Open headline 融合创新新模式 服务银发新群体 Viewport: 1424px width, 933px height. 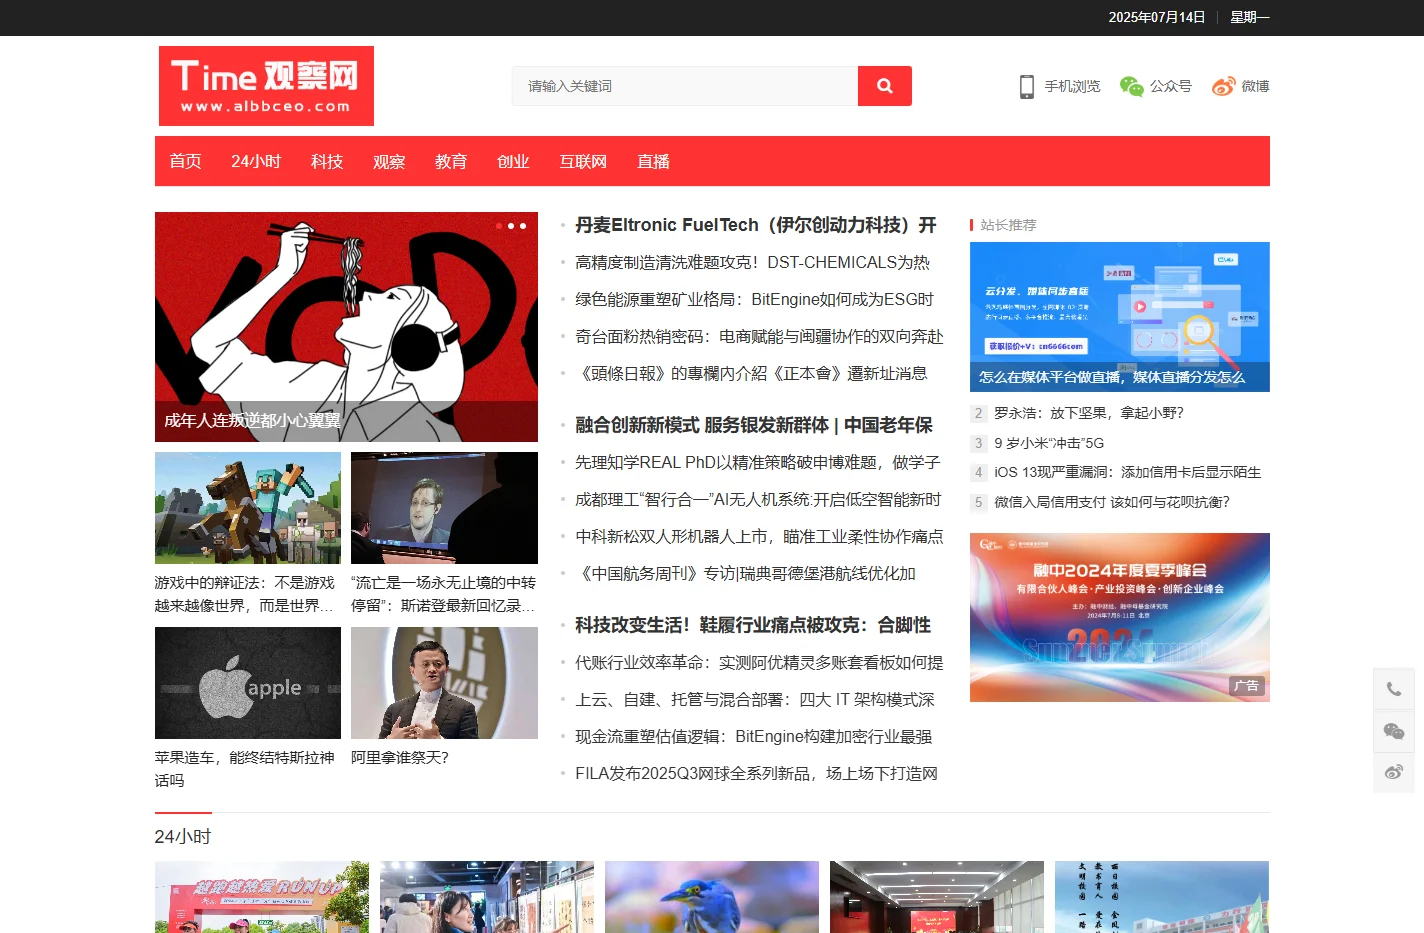pos(754,425)
